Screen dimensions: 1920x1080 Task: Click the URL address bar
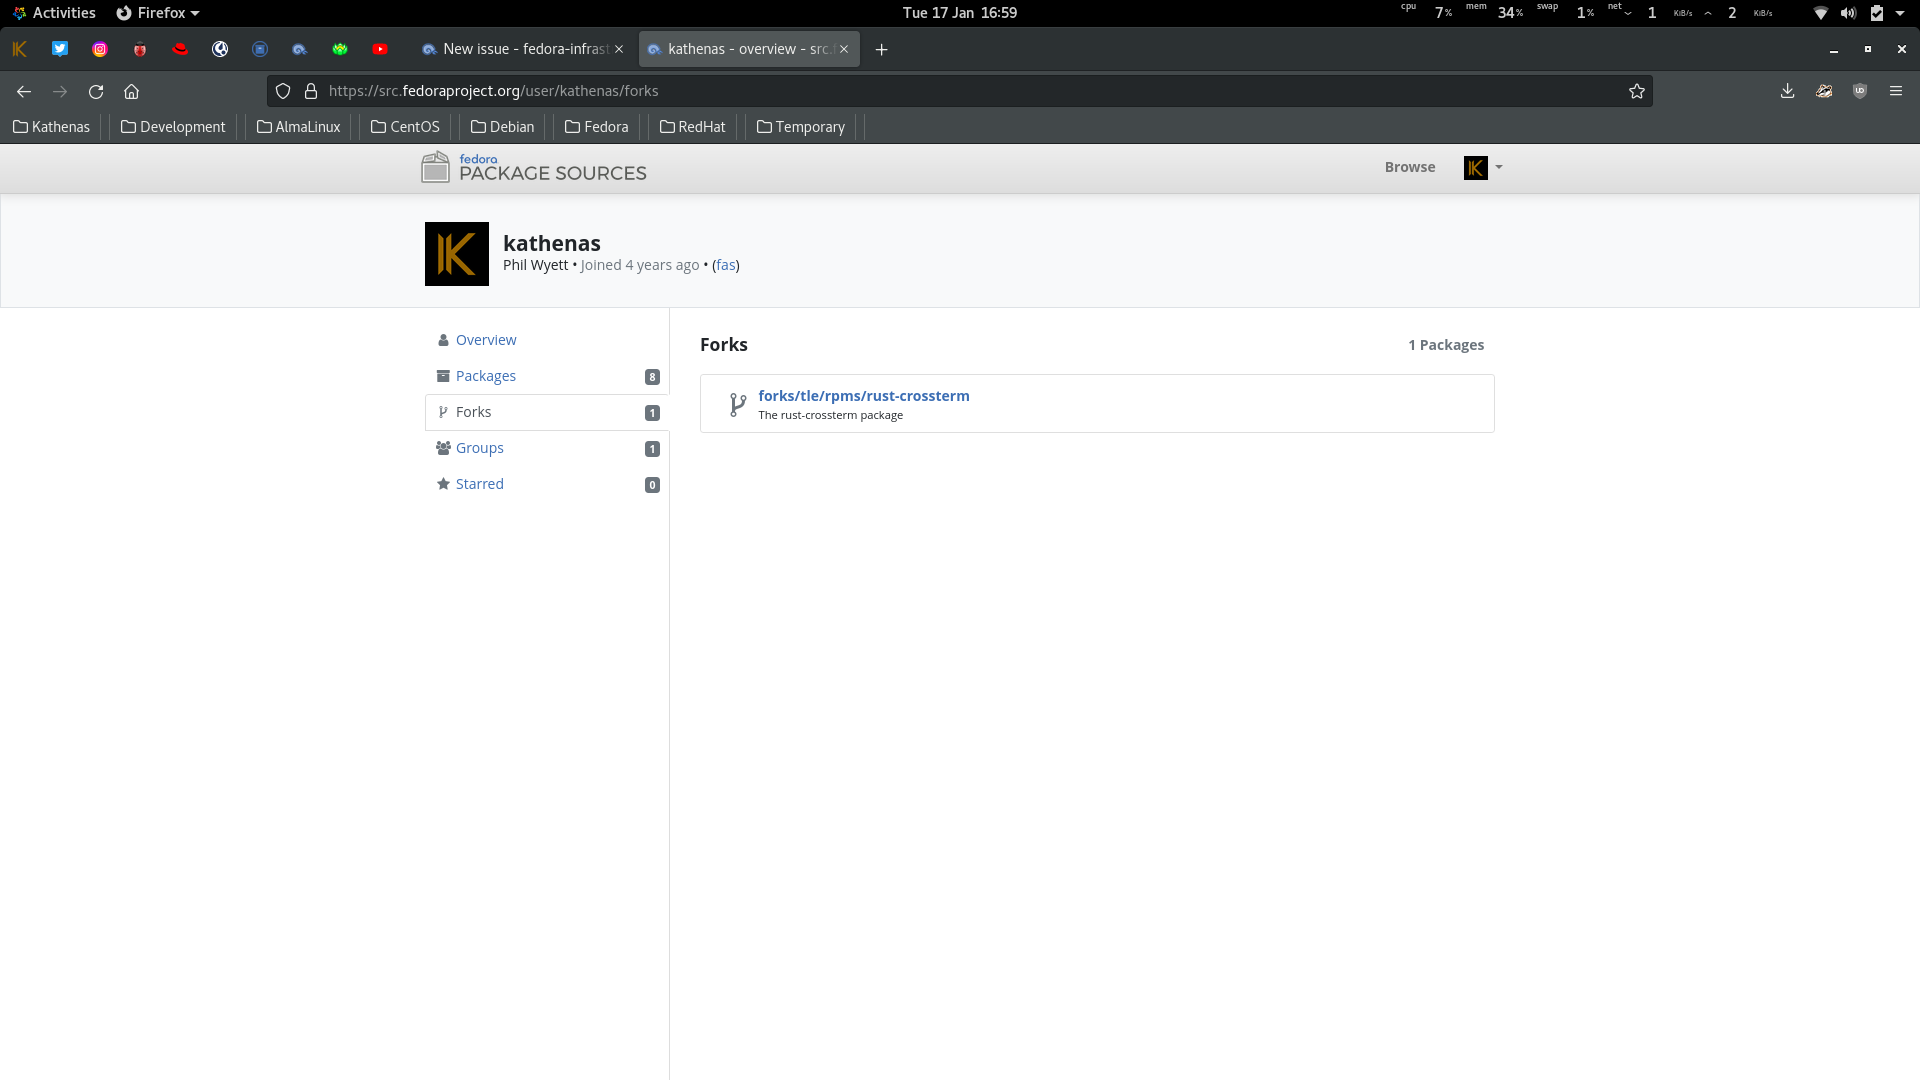pos(960,91)
